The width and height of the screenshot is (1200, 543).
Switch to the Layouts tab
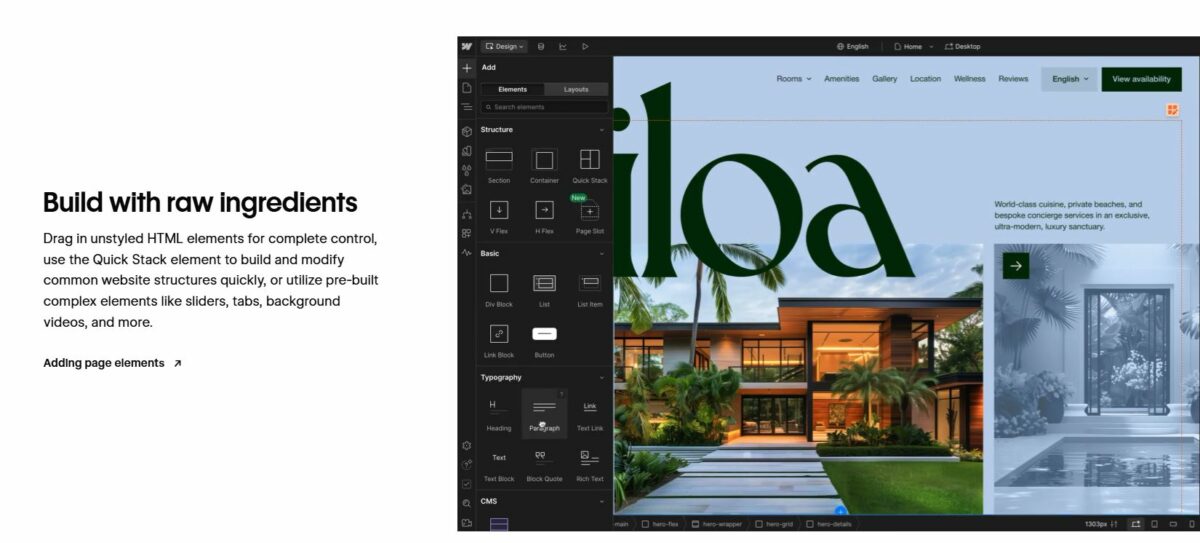coord(576,89)
